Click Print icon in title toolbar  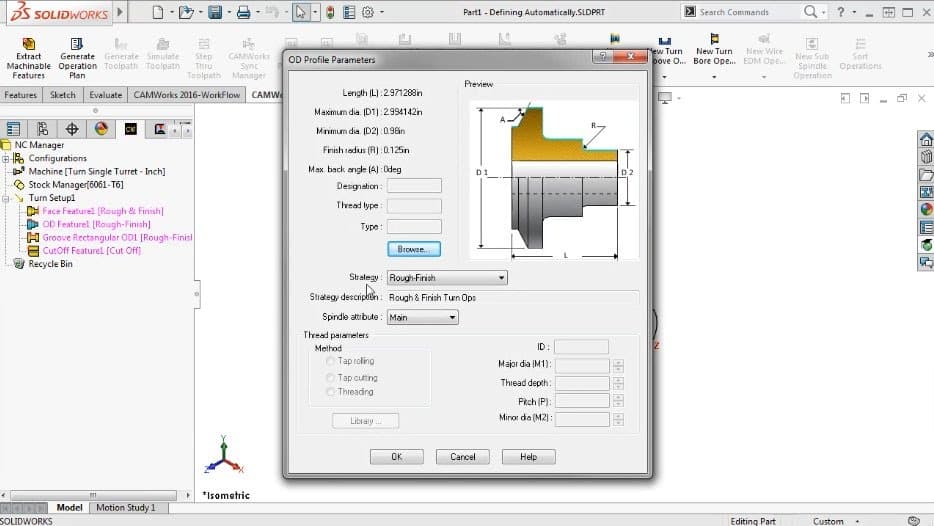coord(243,12)
